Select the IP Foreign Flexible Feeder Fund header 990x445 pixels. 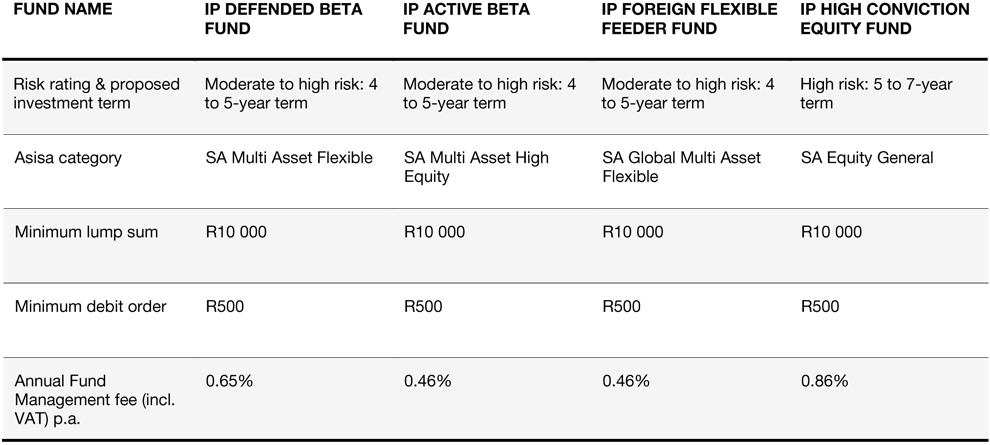[x=689, y=20]
